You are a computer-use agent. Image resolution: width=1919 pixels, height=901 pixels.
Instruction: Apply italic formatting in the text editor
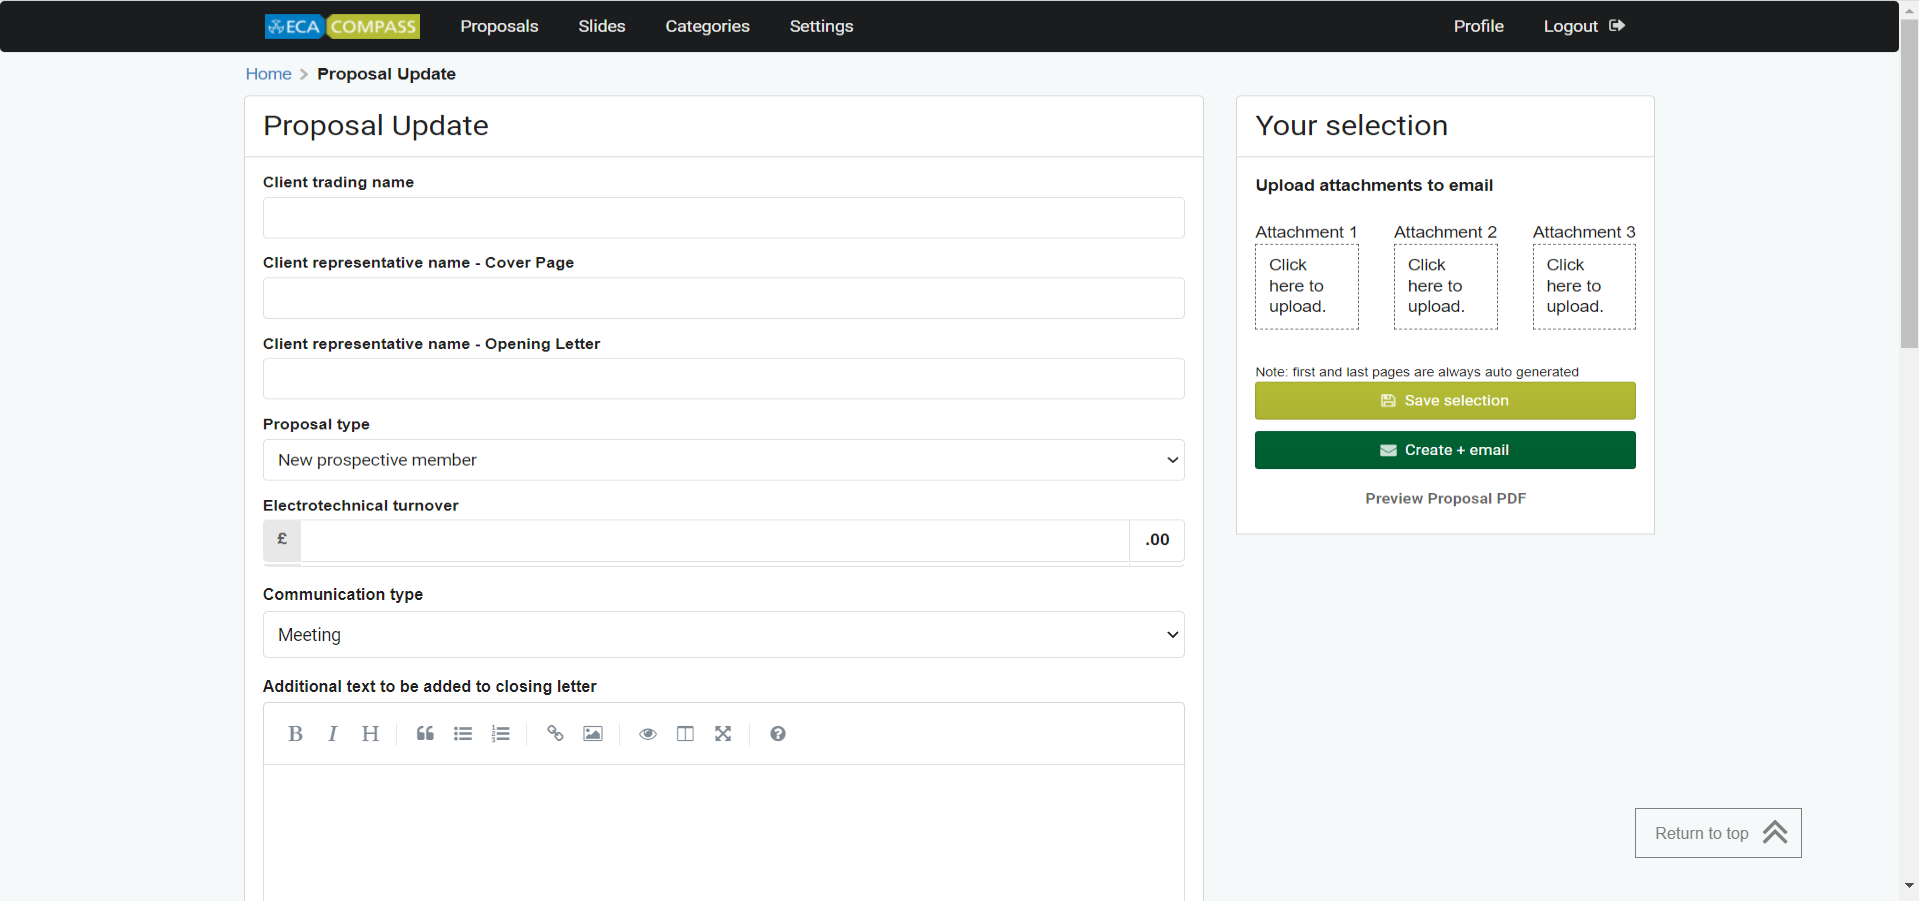[x=332, y=733]
